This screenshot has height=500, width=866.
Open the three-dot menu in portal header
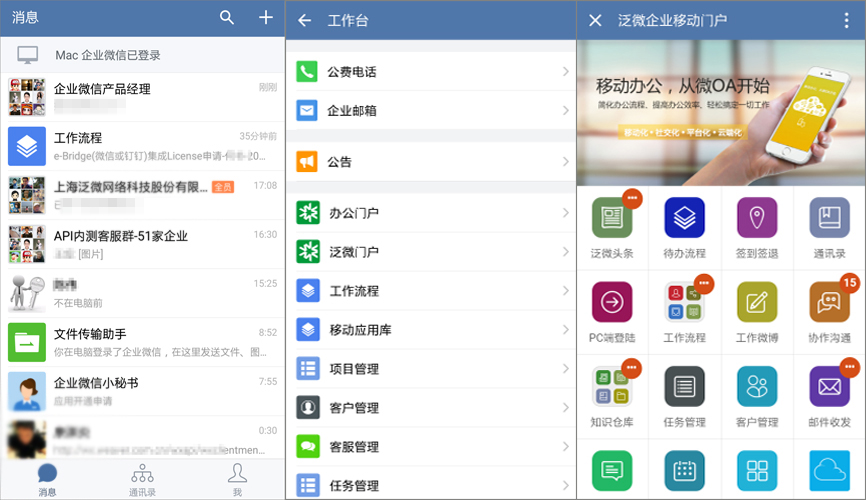846,20
